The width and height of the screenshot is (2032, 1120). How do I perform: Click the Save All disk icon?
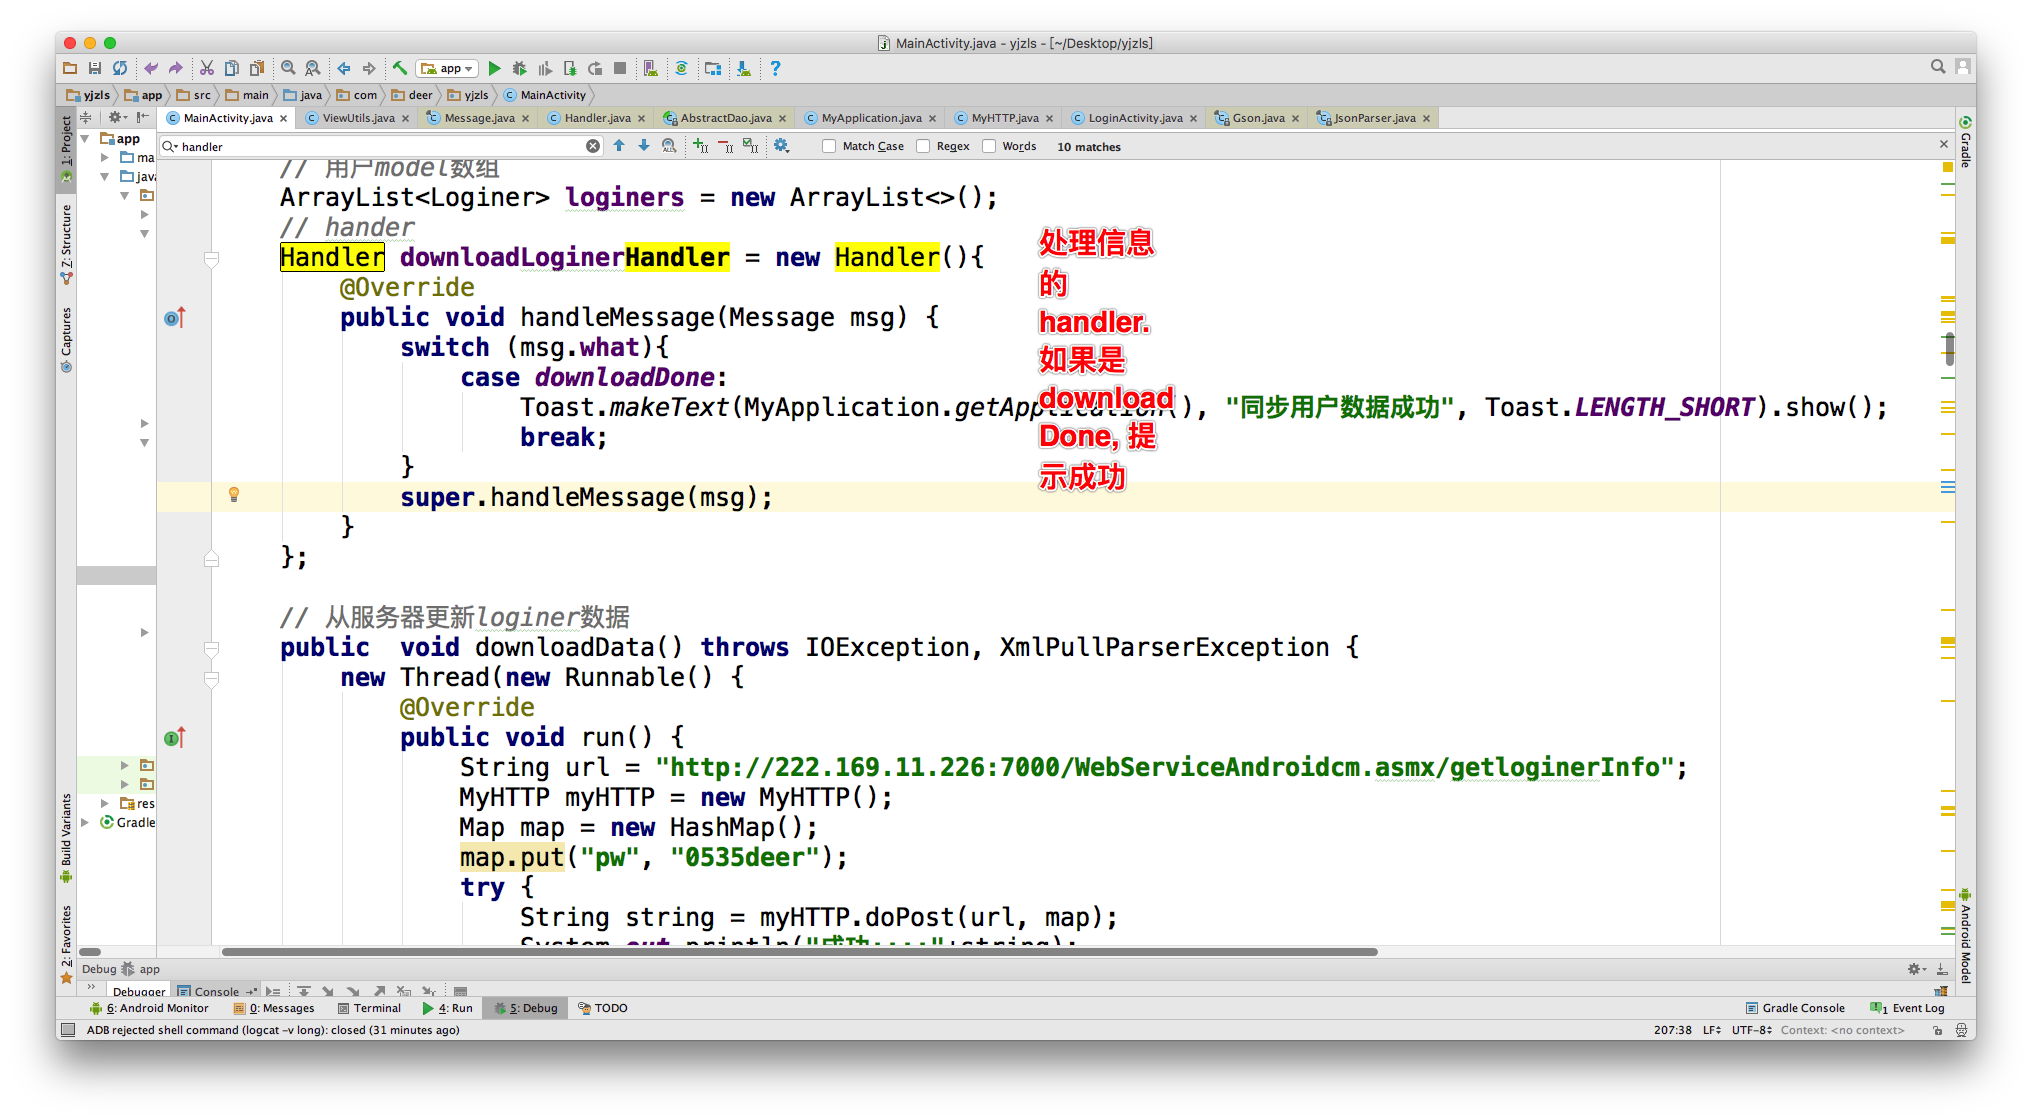pyautogui.click(x=95, y=68)
